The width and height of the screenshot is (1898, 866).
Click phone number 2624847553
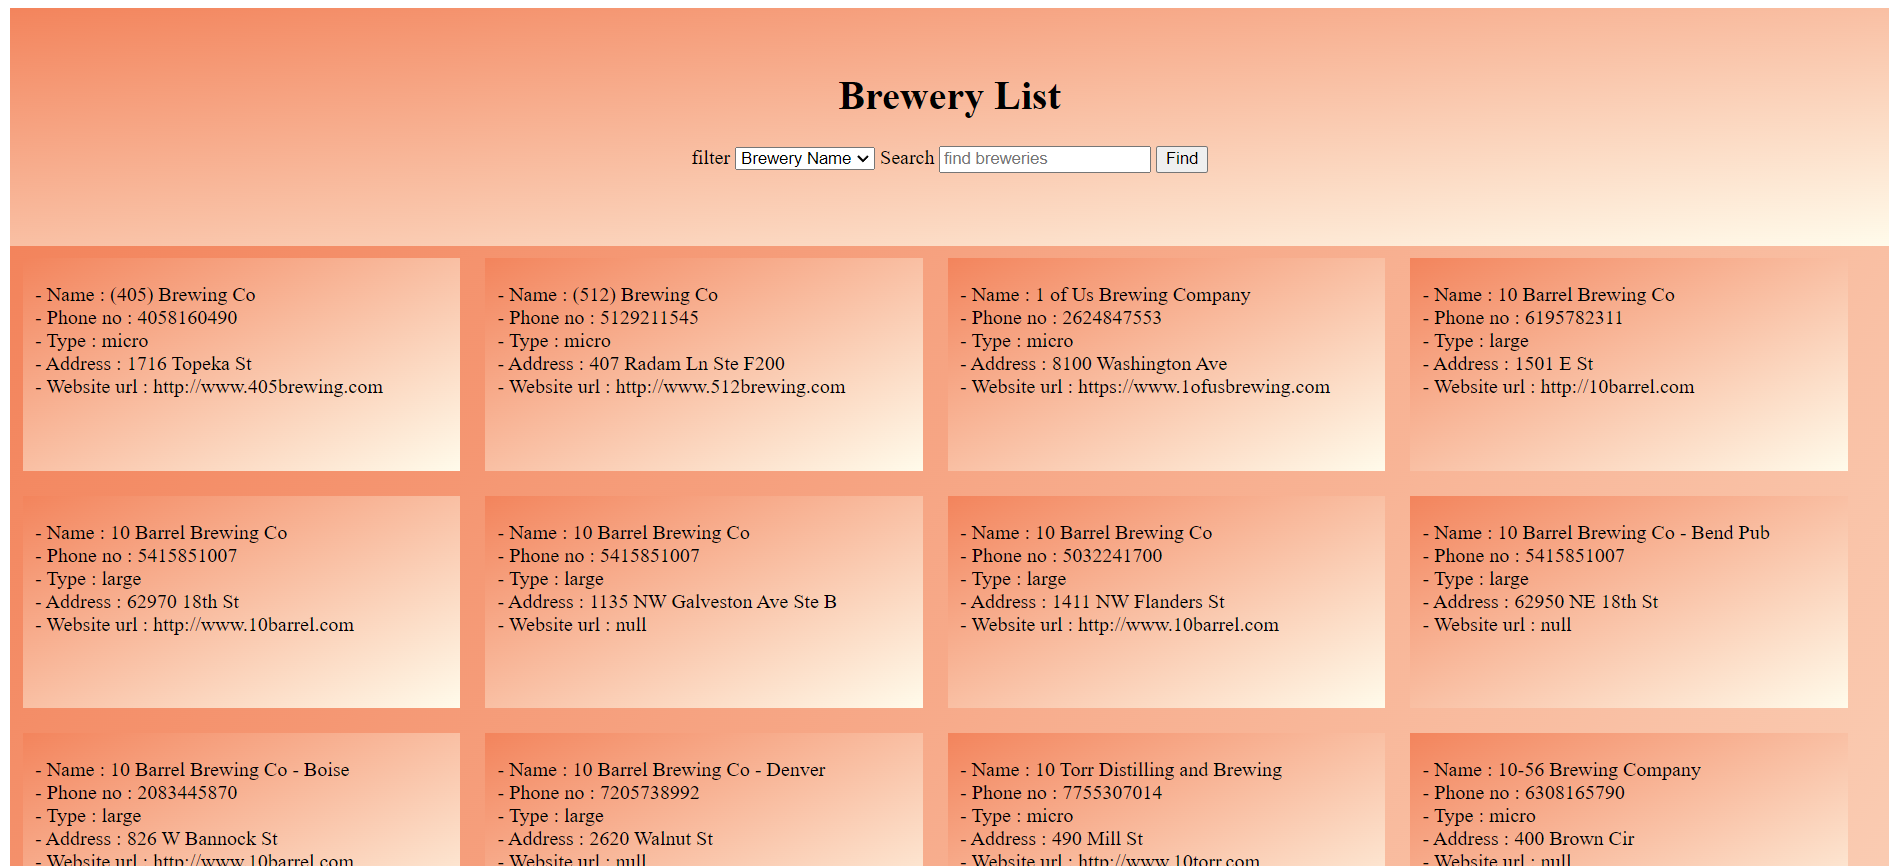pyautogui.click(x=1112, y=318)
